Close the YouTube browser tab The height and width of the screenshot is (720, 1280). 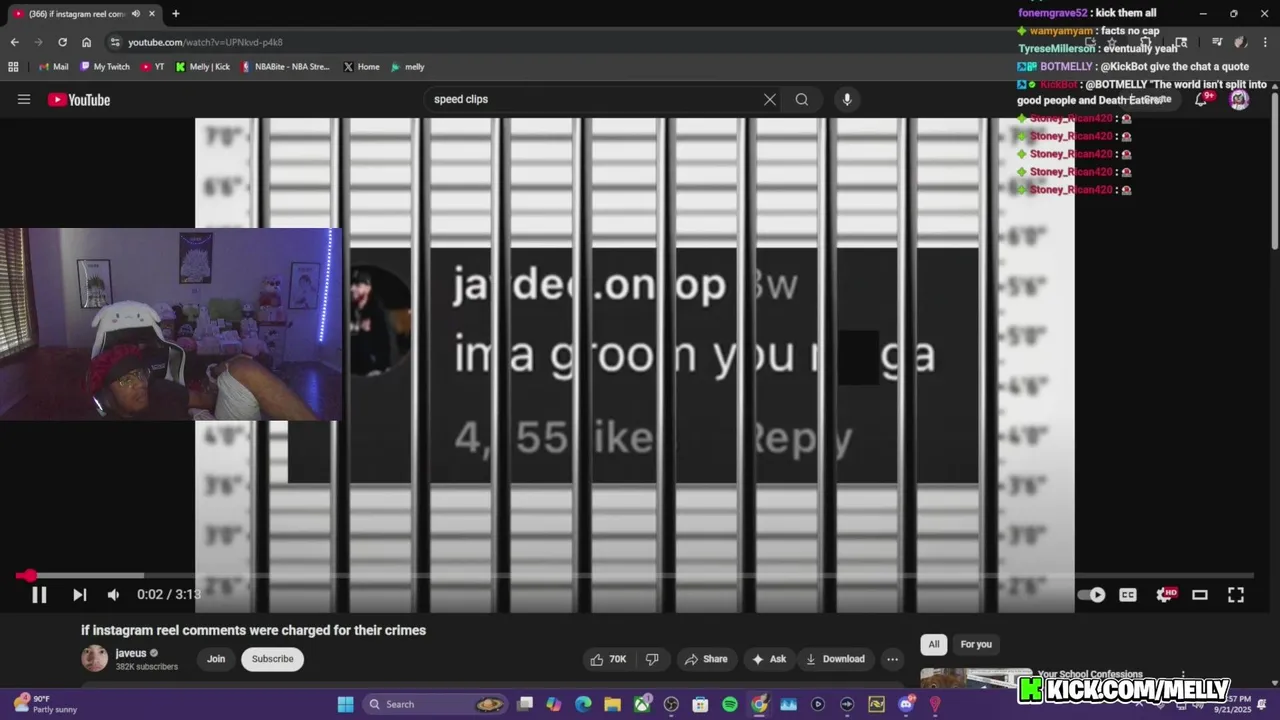151,14
